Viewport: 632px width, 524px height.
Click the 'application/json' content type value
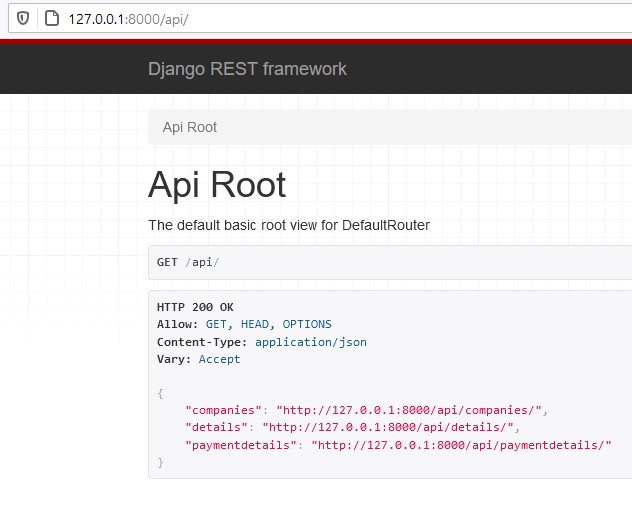tap(311, 342)
